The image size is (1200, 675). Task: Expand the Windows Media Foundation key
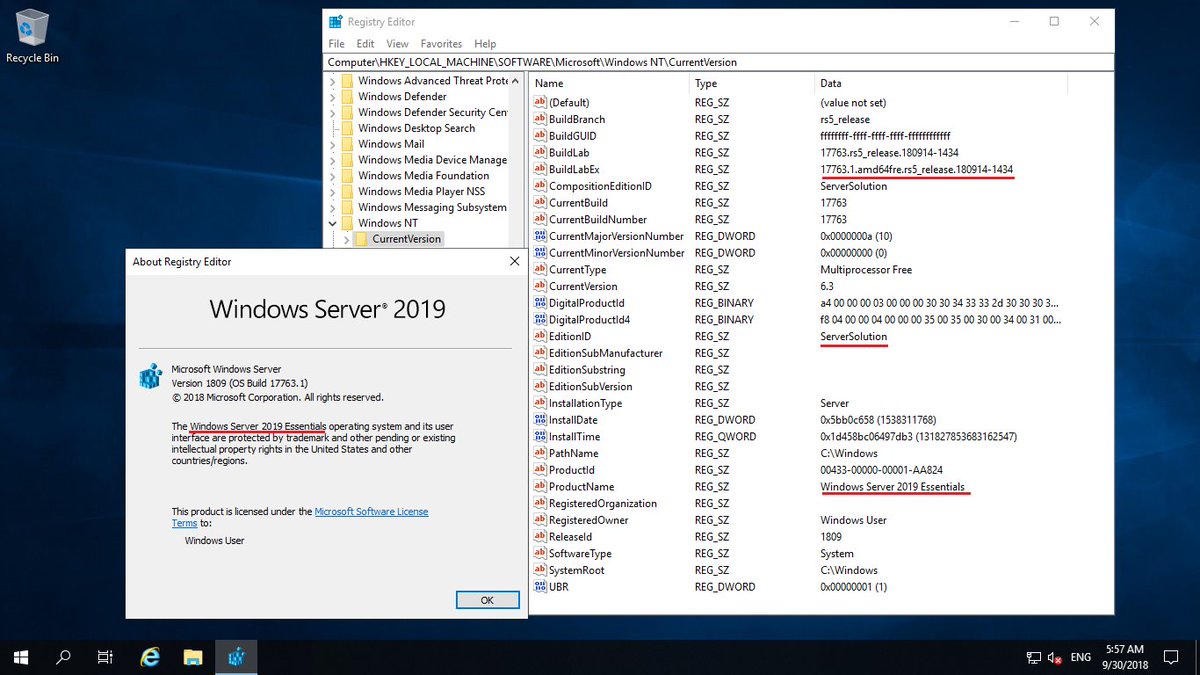(333, 176)
